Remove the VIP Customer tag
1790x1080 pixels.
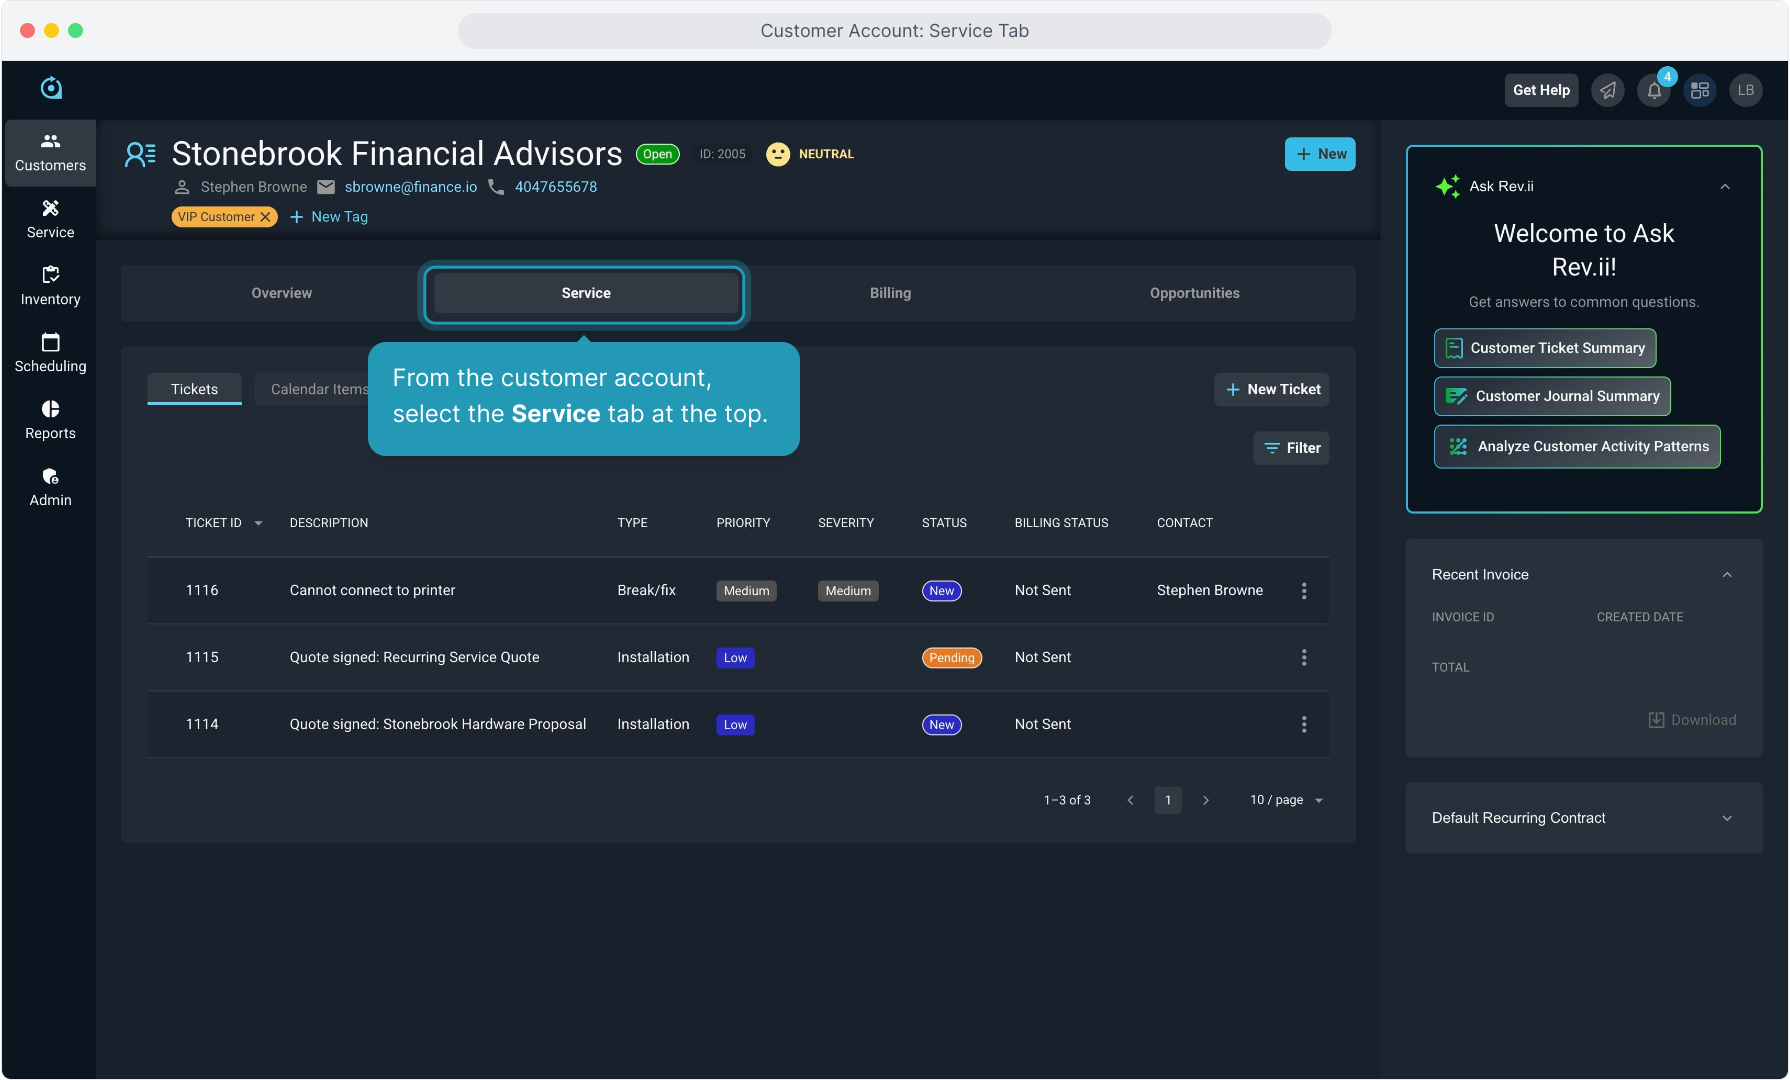click(x=266, y=217)
